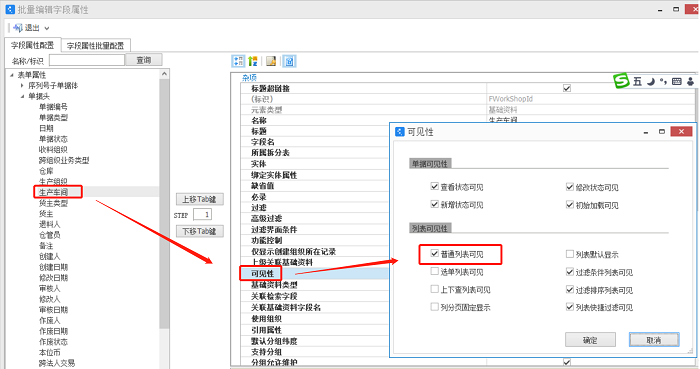Click the categorized view icon in property toolbar
This screenshot has height=369, width=700.
(x=238, y=61)
